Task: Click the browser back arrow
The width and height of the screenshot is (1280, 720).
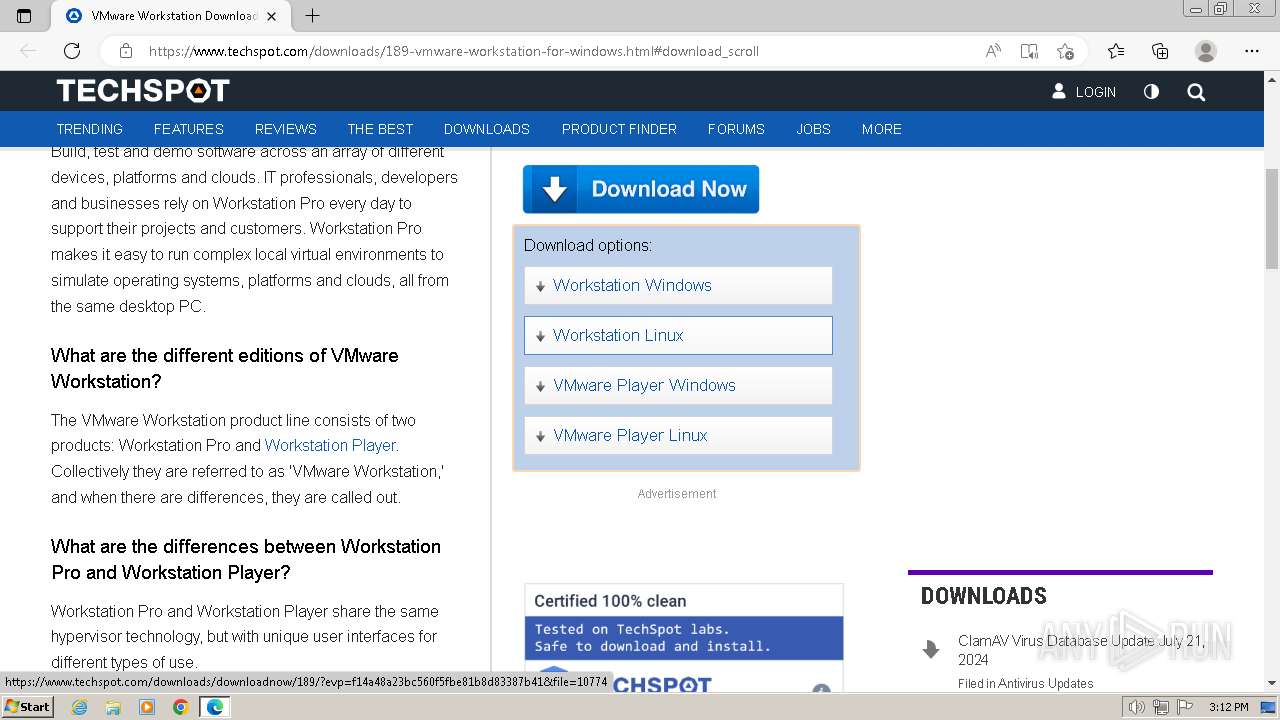Action: (28, 51)
